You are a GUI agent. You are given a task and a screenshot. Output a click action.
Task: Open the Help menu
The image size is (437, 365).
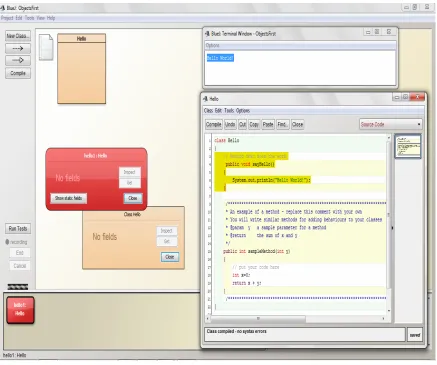click(x=51, y=18)
